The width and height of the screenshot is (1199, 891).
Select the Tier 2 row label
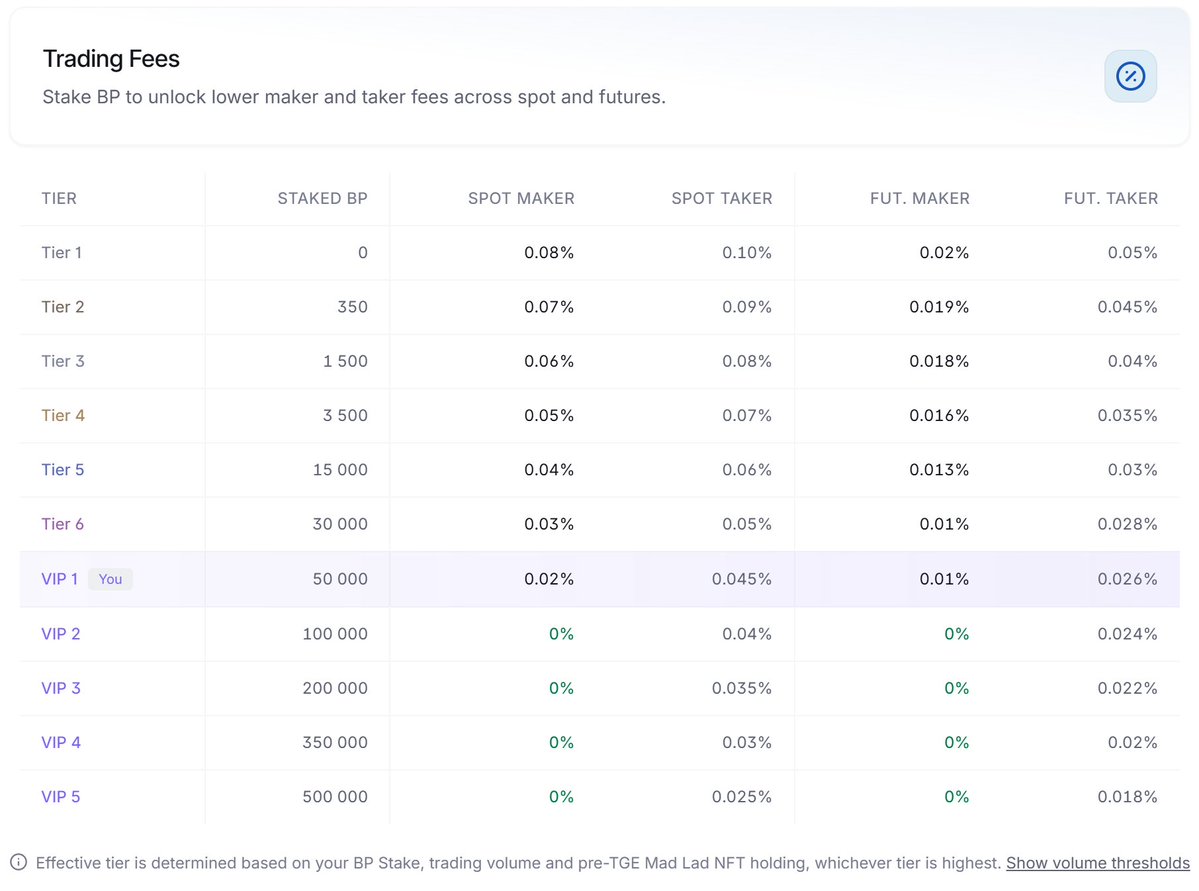[x=63, y=307]
